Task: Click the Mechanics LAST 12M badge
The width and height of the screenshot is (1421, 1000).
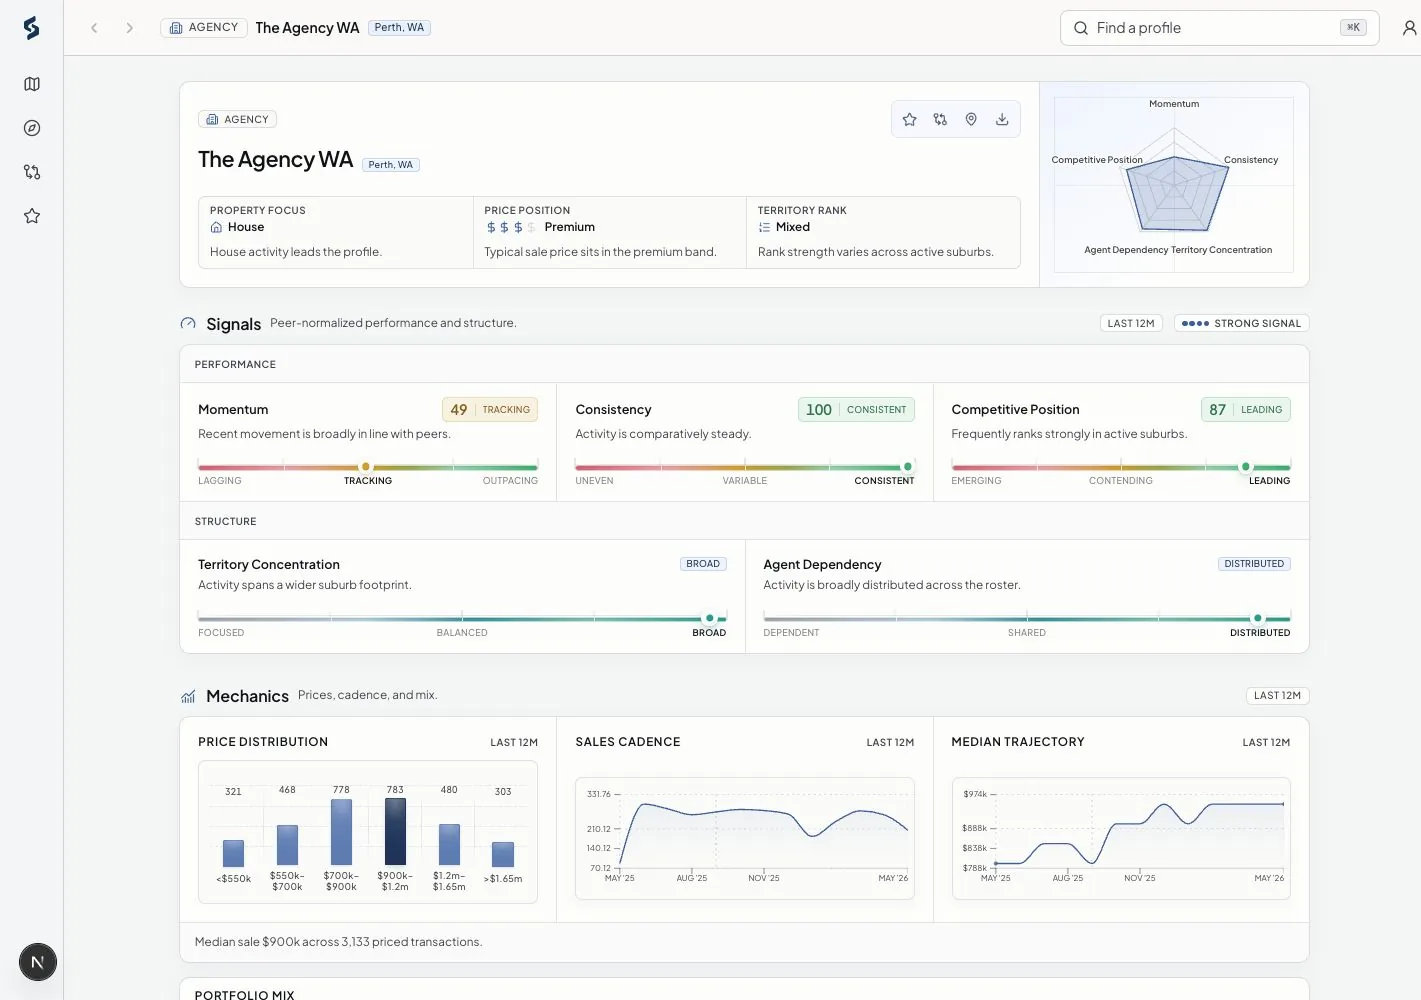Action: coord(1277,695)
